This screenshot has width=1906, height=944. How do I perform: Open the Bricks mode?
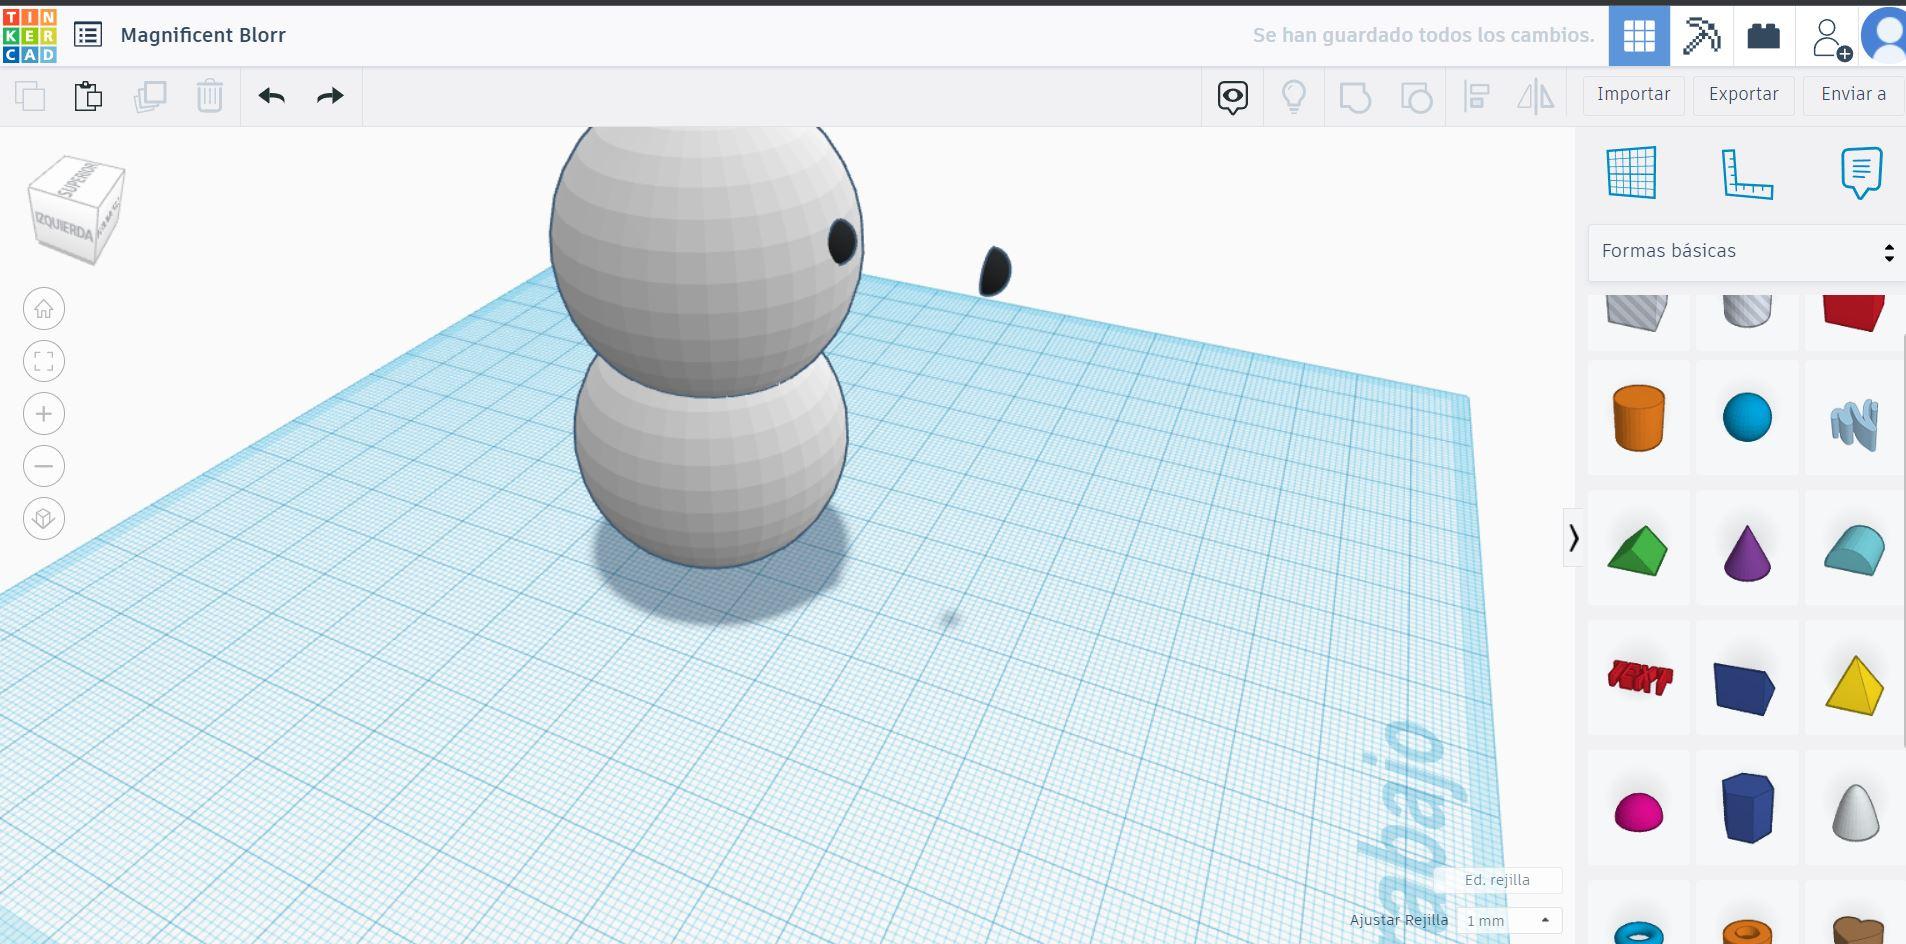(x=1763, y=36)
